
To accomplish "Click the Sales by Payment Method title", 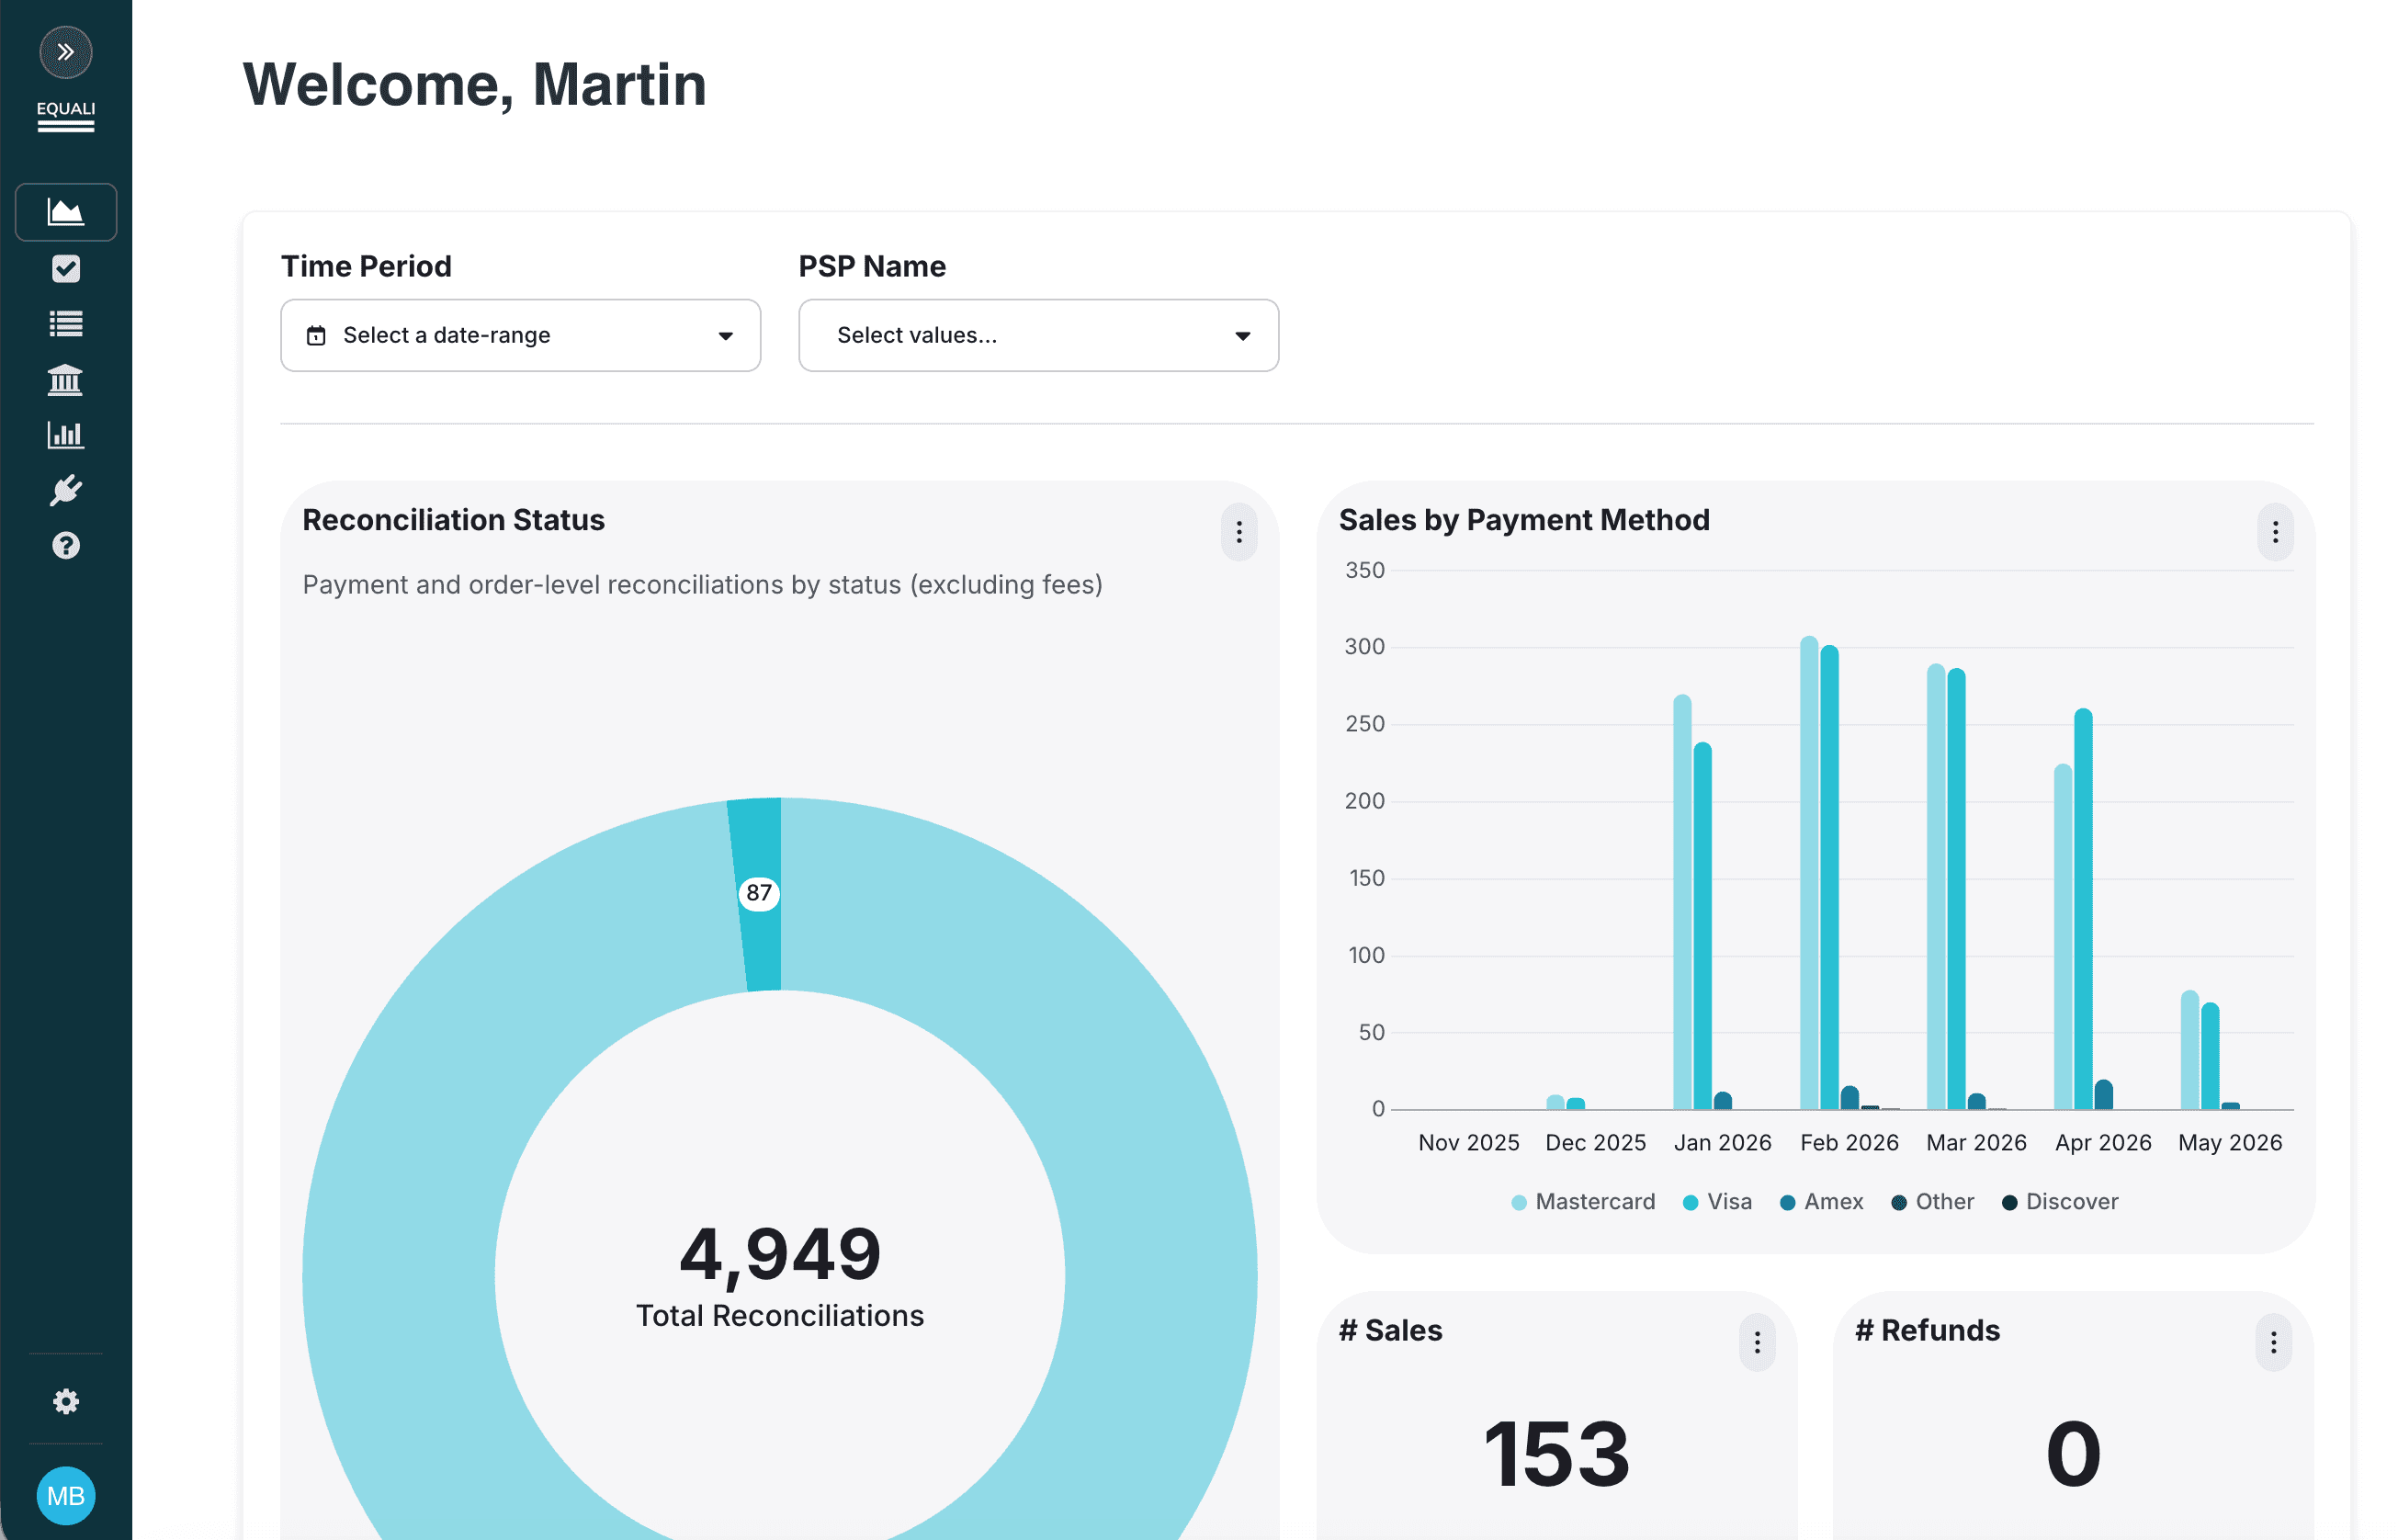I will pyautogui.click(x=1524, y=520).
